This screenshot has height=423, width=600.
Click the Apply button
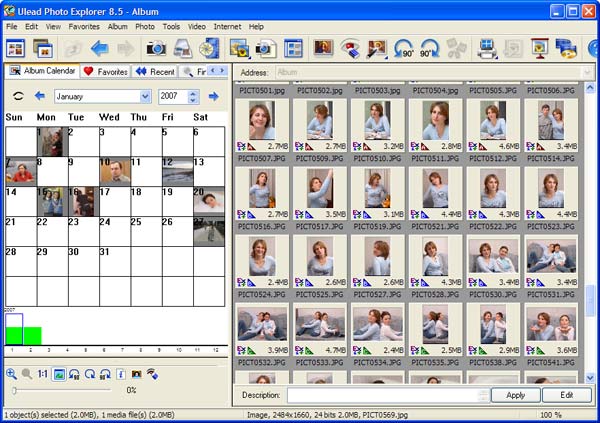pyautogui.click(x=515, y=395)
